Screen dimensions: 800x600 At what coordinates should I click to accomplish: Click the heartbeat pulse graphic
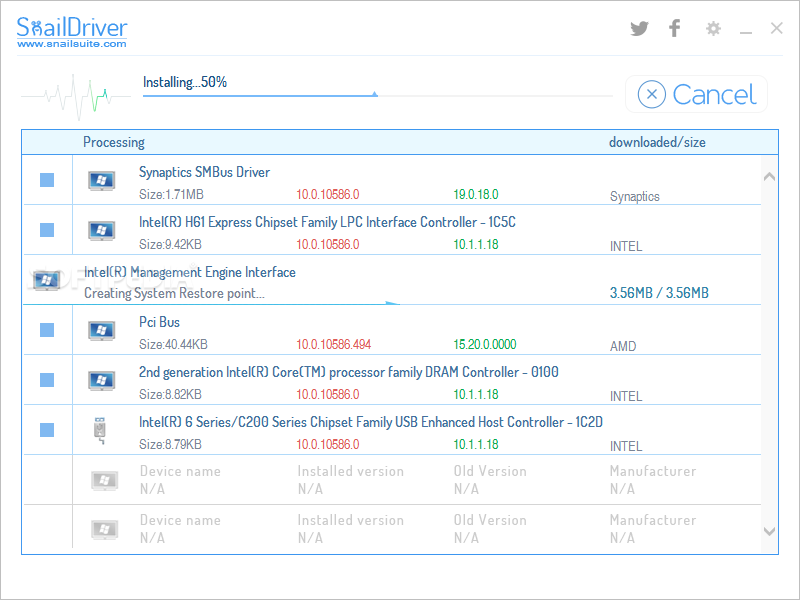click(x=76, y=96)
